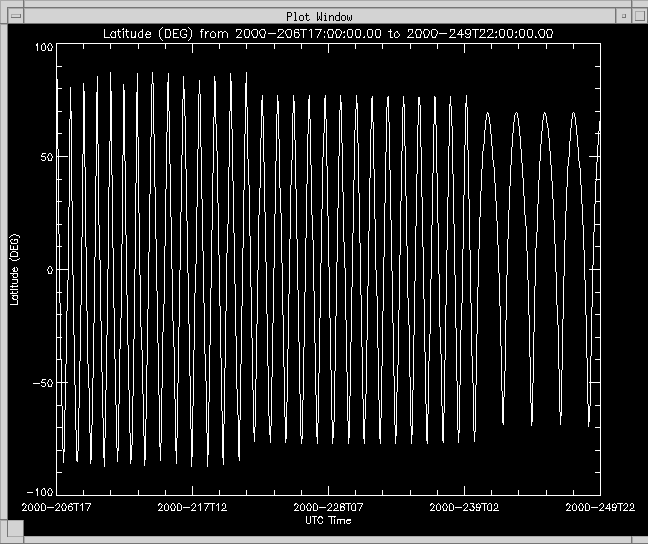Click the last wide curve peak on the right
This screenshot has width=648, height=544.
tap(573, 114)
